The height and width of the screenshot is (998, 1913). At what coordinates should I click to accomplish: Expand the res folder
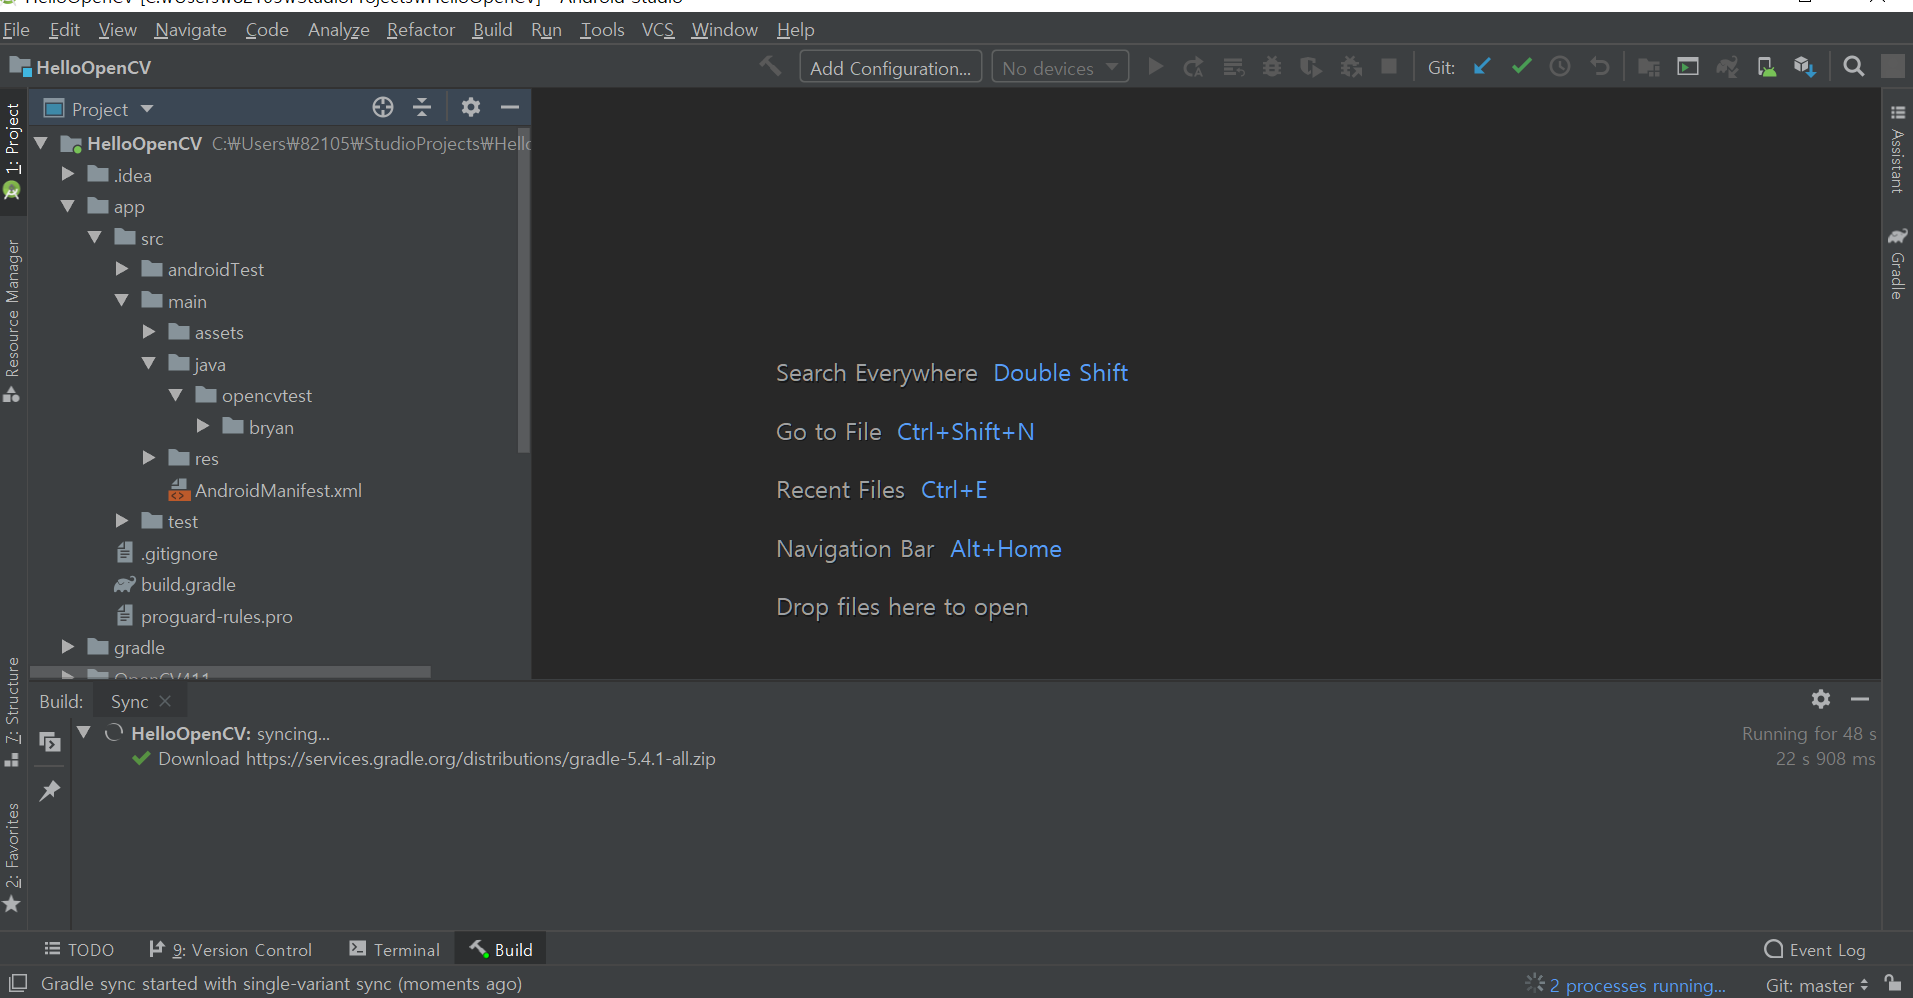[149, 457]
